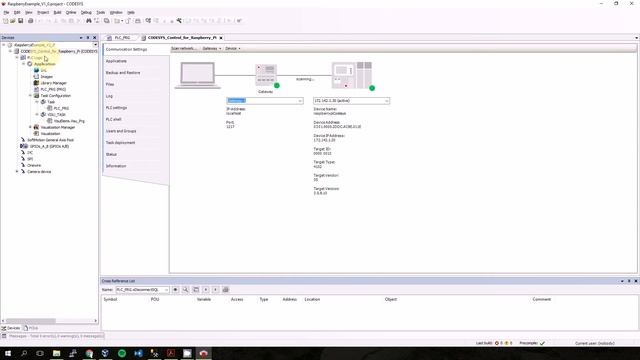Switch to the POUs panel tab
The image size is (640, 360).
pyautogui.click(x=31, y=328)
